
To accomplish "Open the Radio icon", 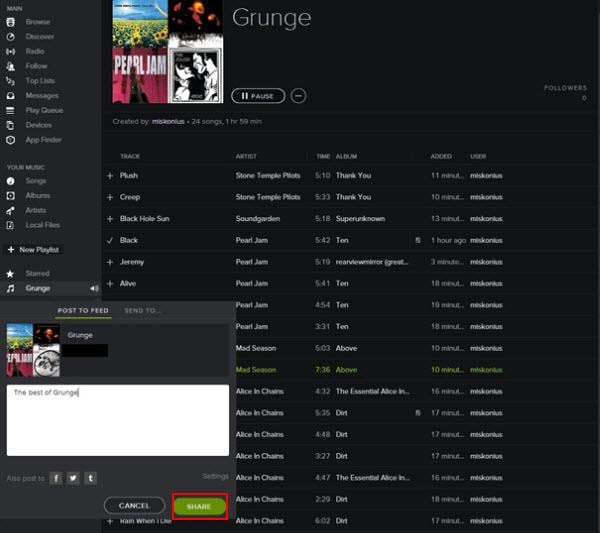I will coord(10,51).
